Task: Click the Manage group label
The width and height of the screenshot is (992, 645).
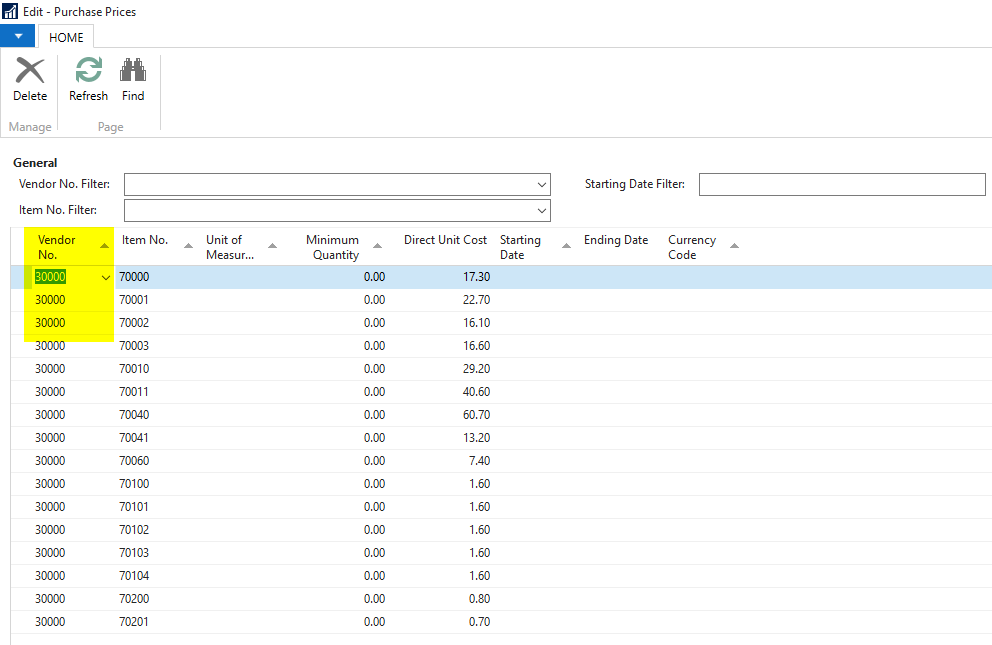Action: [29, 126]
